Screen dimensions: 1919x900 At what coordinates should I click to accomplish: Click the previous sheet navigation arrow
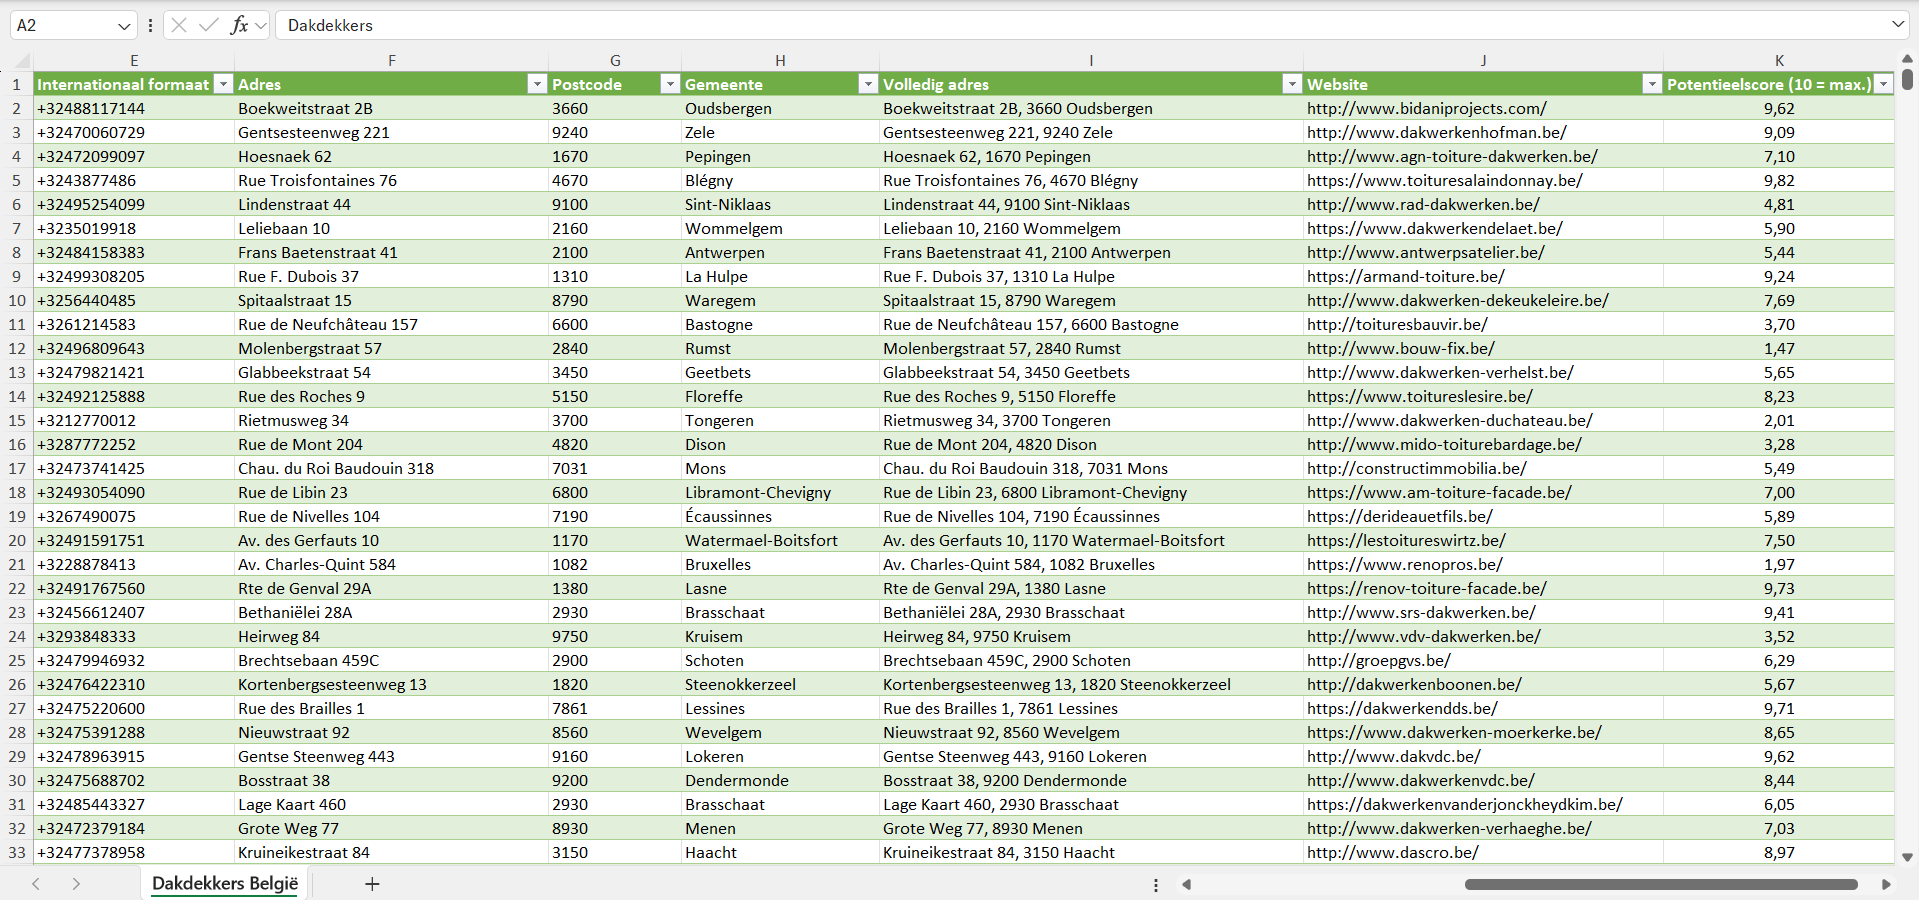pyautogui.click(x=36, y=884)
